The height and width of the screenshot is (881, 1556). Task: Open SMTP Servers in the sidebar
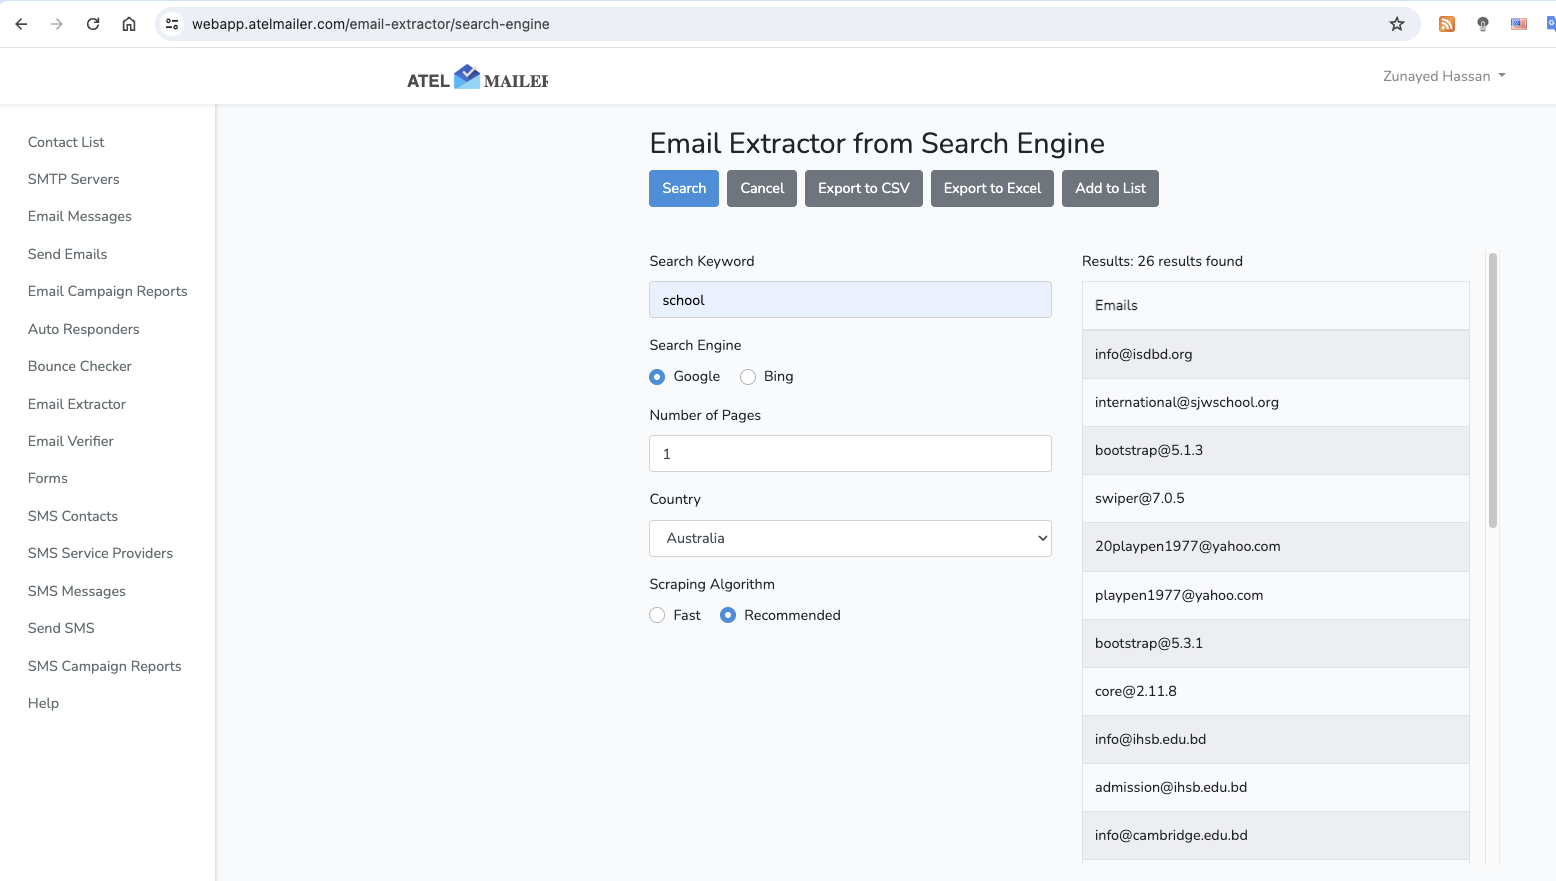(74, 179)
